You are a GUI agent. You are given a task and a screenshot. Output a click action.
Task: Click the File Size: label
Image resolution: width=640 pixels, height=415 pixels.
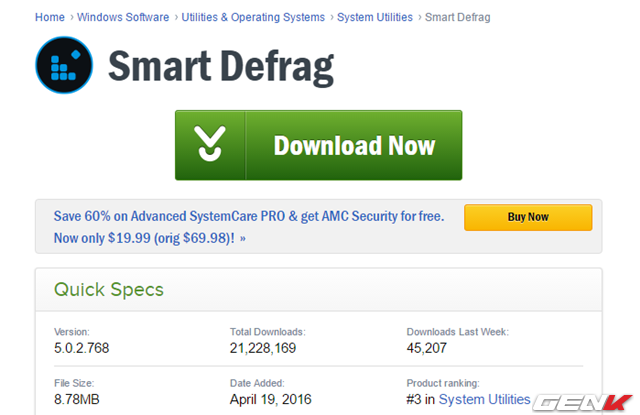pos(74,383)
